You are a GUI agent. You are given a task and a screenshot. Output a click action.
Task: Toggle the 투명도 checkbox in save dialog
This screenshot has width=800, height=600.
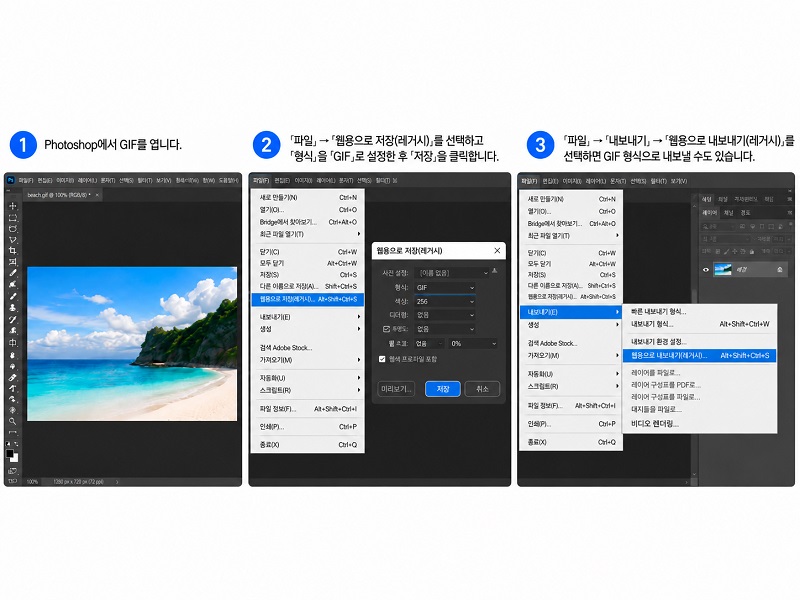pos(386,329)
